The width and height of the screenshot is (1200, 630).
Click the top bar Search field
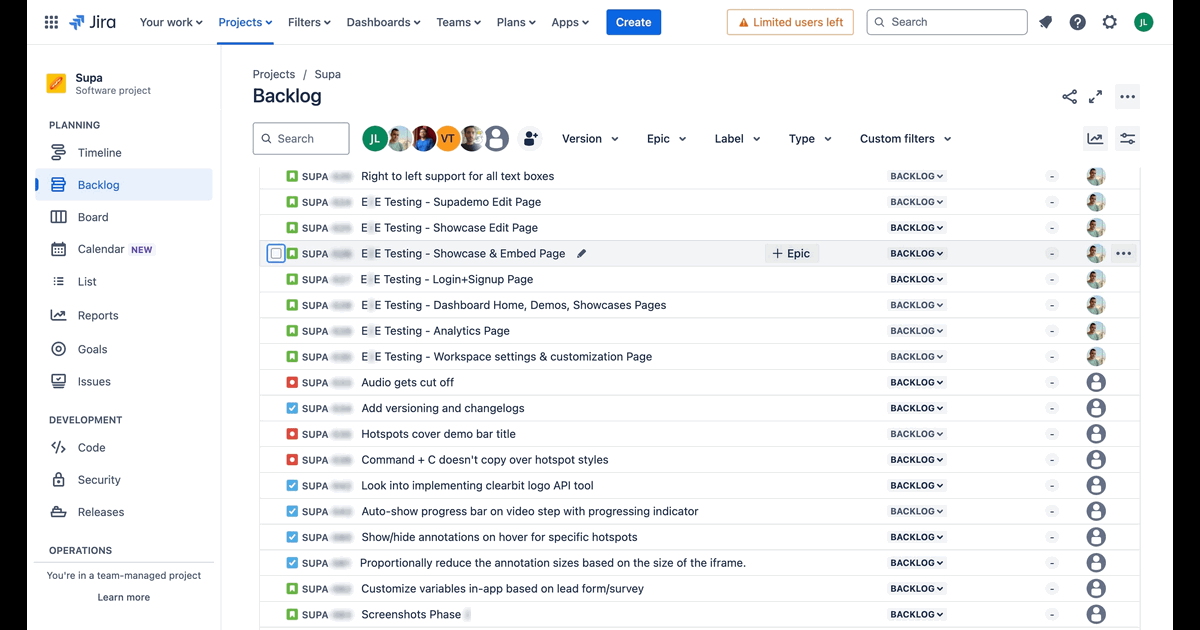pyautogui.click(x=946, y=22)
